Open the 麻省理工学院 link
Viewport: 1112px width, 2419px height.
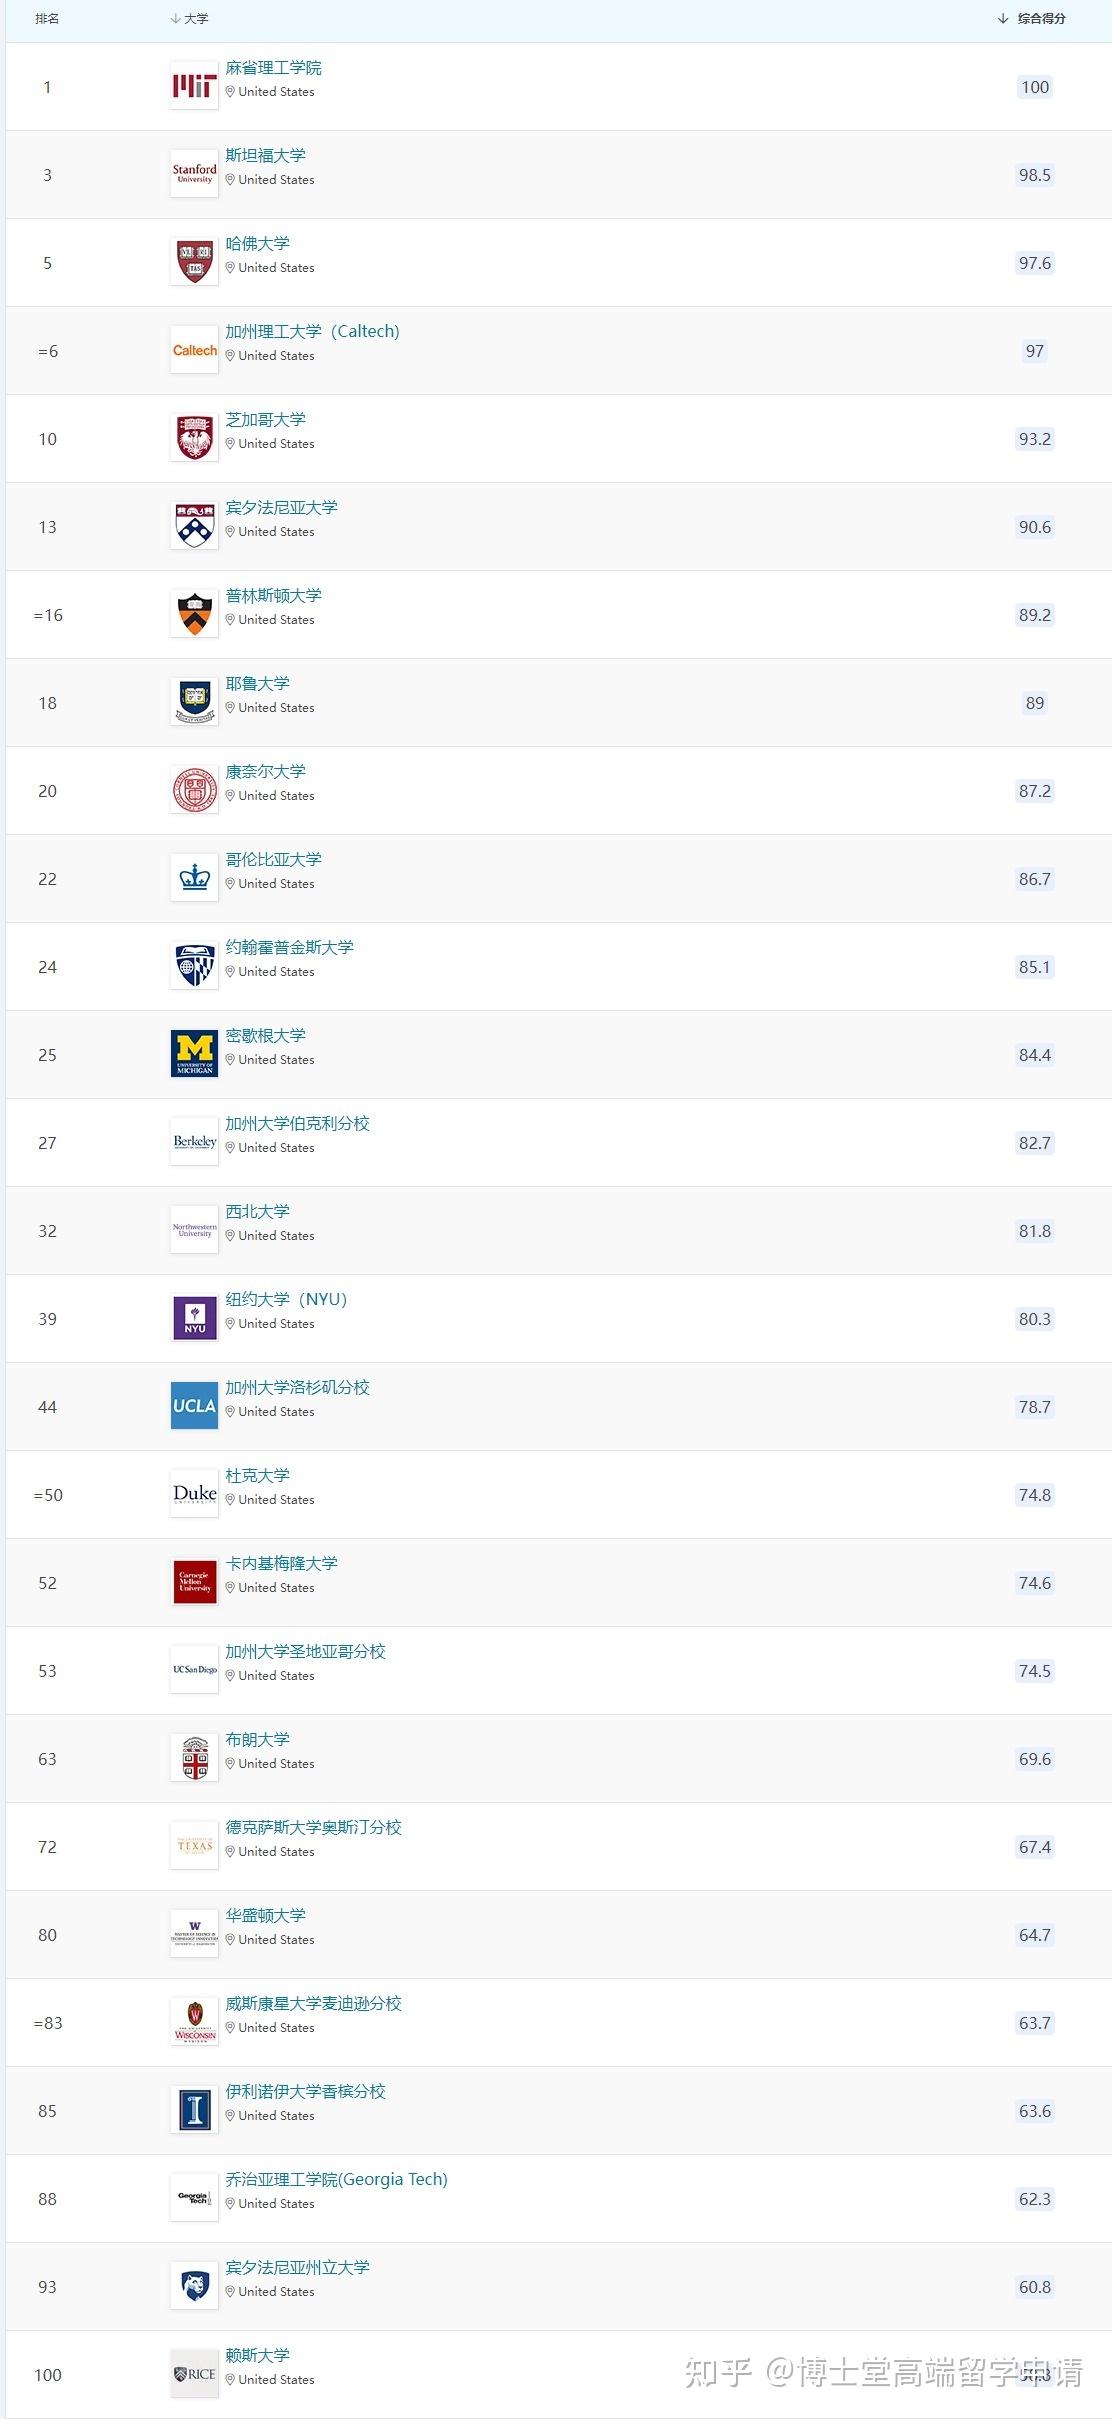[273, 68]
